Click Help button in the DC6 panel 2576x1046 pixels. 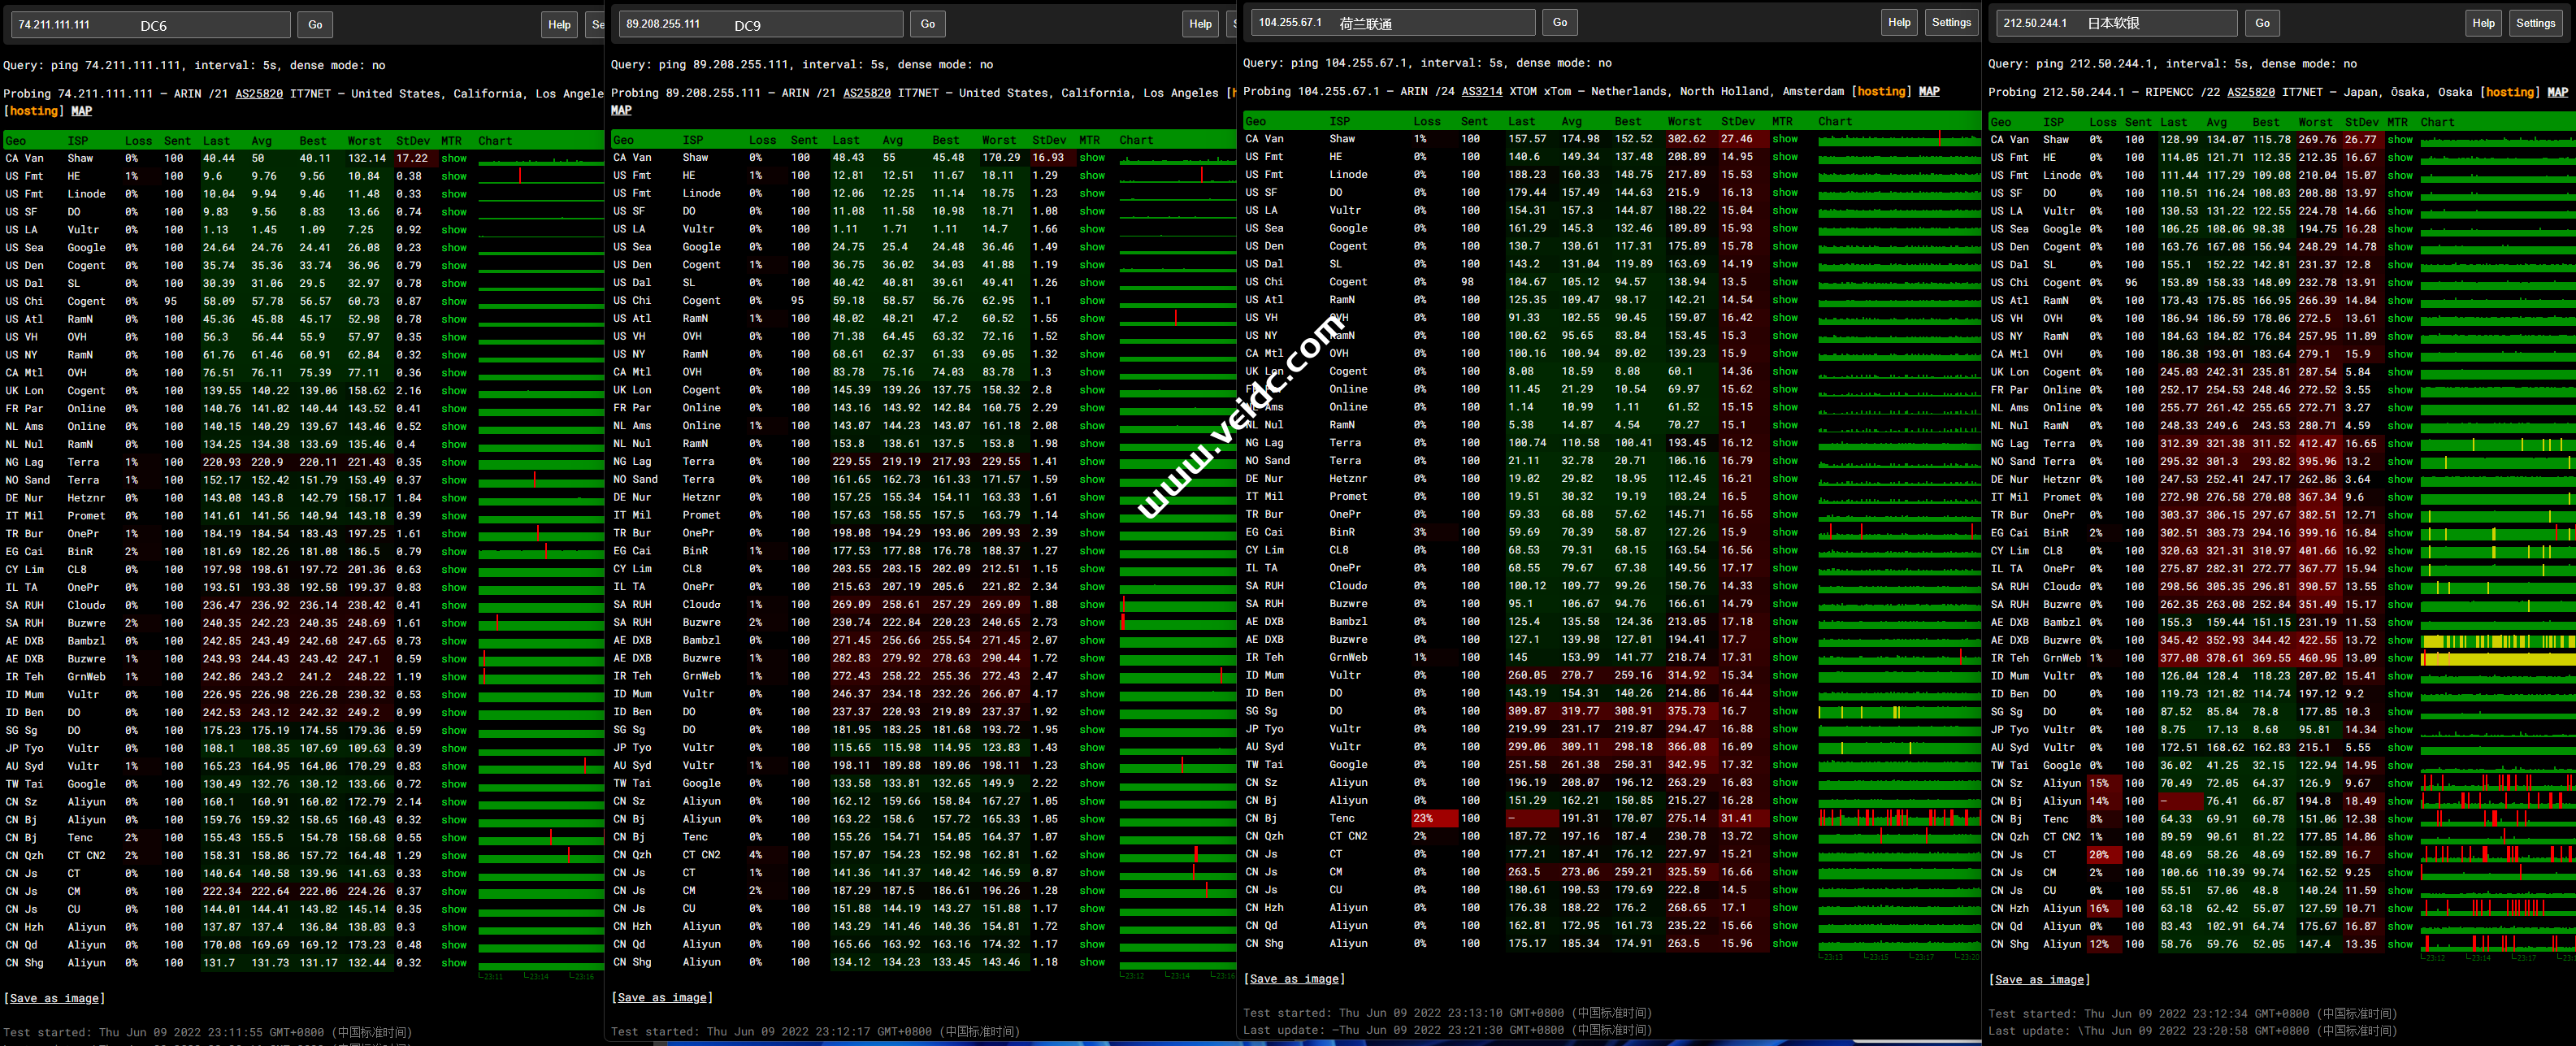click(559, 25)
